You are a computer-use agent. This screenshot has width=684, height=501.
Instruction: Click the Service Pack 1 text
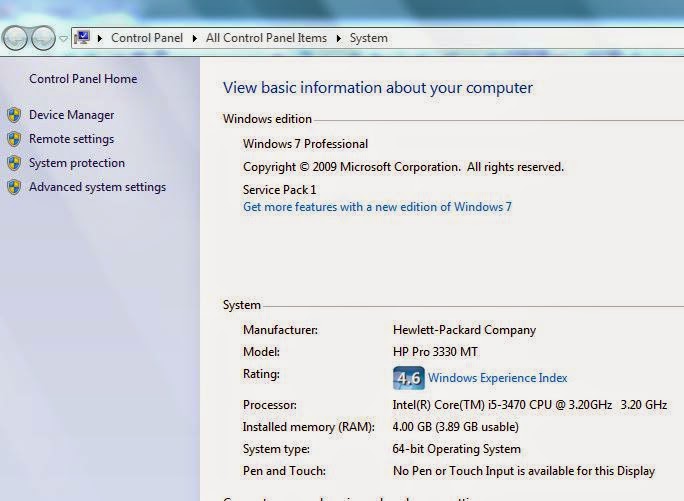click(280, 190)
